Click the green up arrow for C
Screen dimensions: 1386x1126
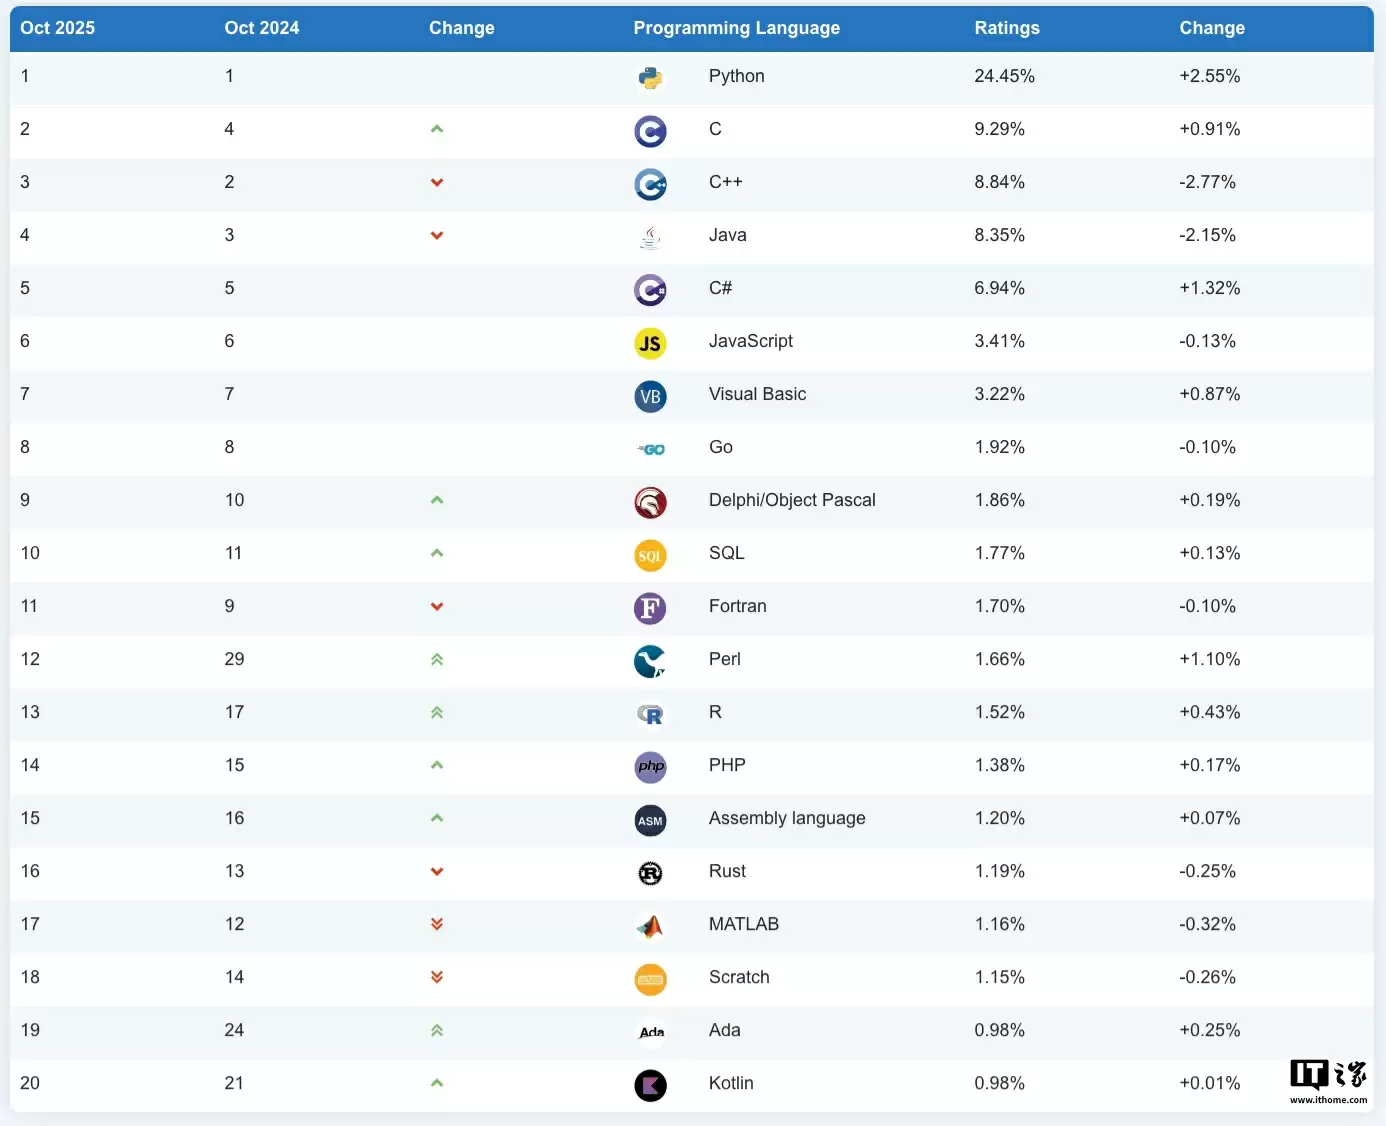coord(437,129)
